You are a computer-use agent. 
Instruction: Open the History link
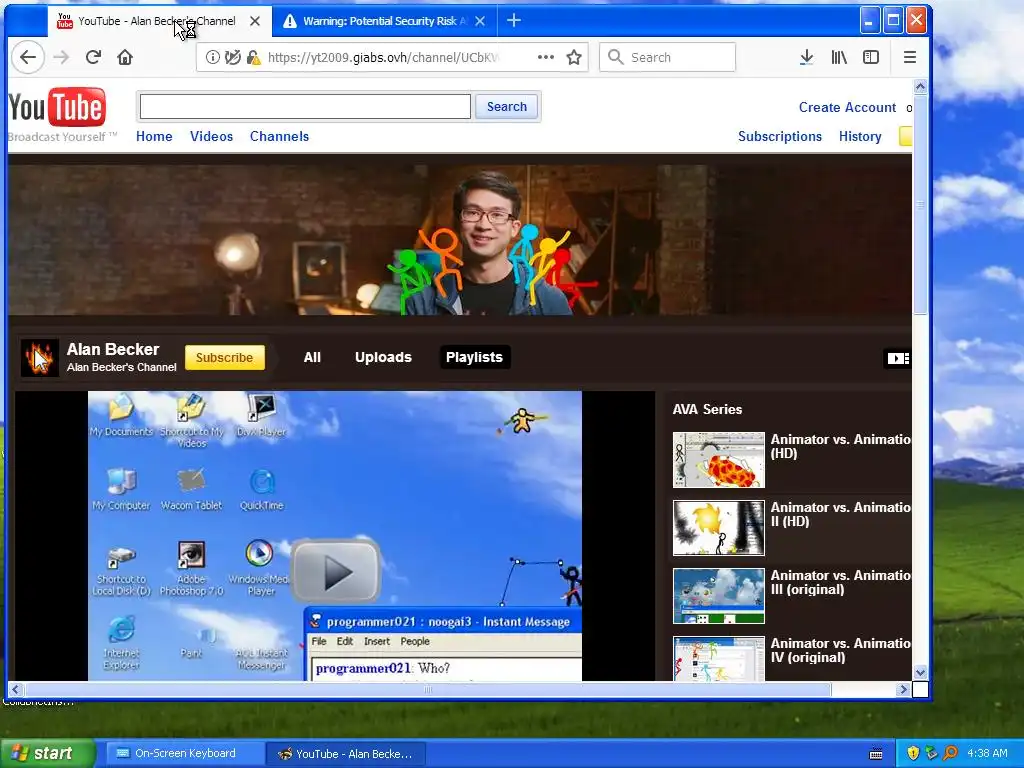point(860,136)
